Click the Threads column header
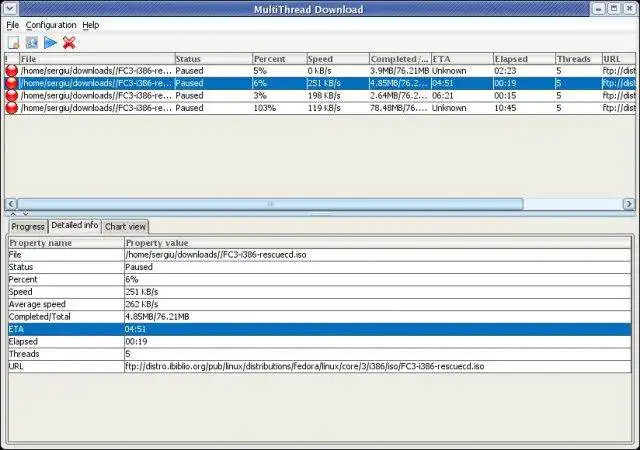 579,59
